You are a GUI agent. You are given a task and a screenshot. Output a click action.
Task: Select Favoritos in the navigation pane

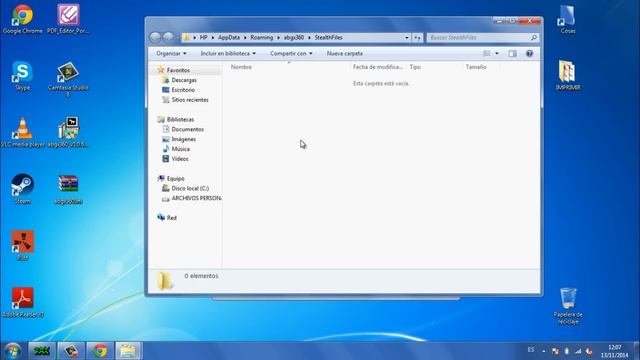click(x=178, y=70)
